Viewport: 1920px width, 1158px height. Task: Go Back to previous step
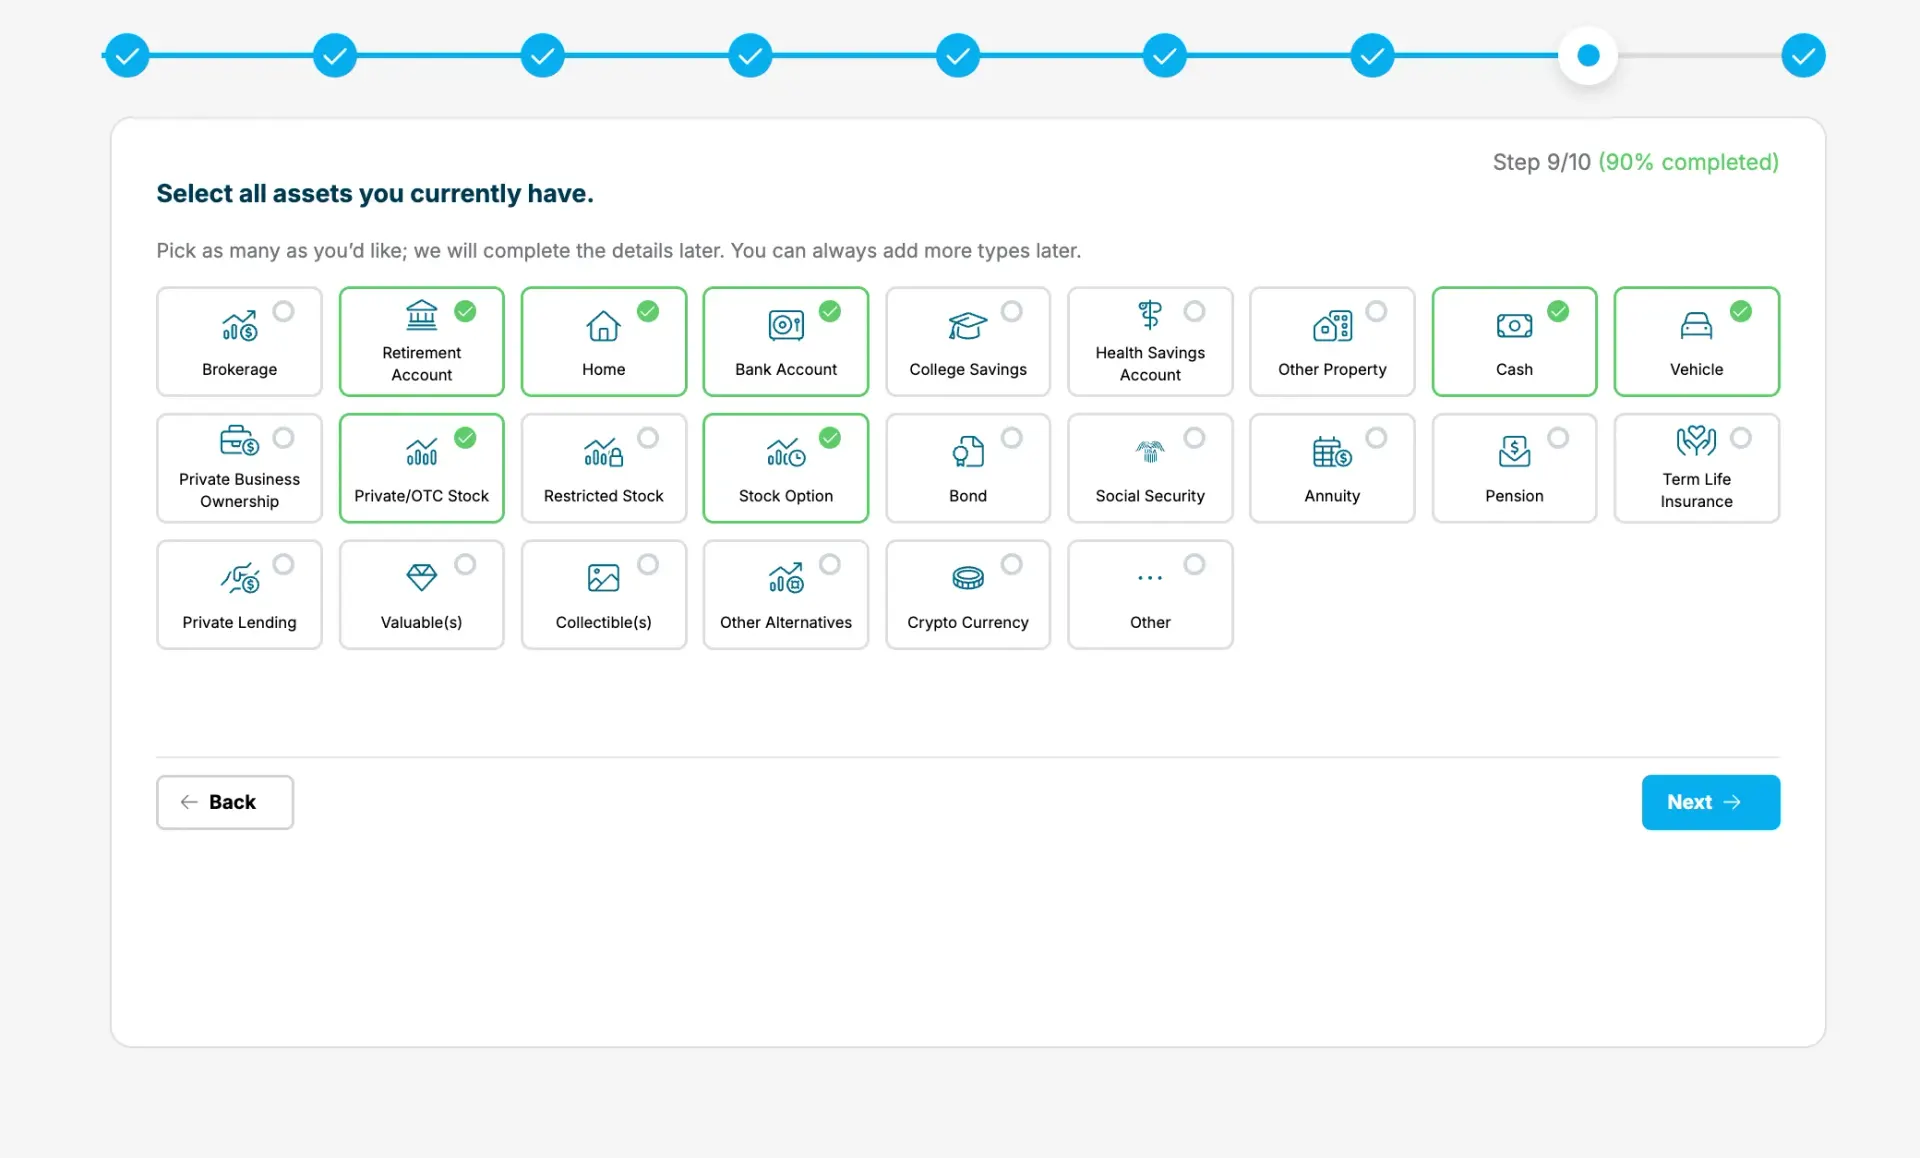click(225, 802)
